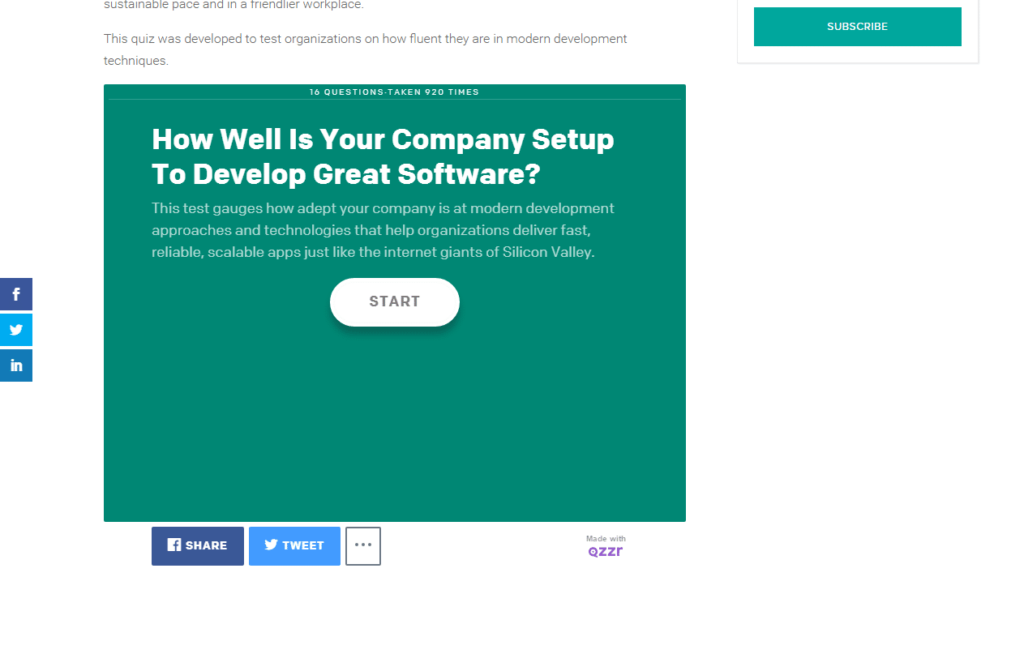1024x671 pixels.
Task: Click the teal SUBSCRIBE button
Action: pyautogui.click(x=856, y=26)
